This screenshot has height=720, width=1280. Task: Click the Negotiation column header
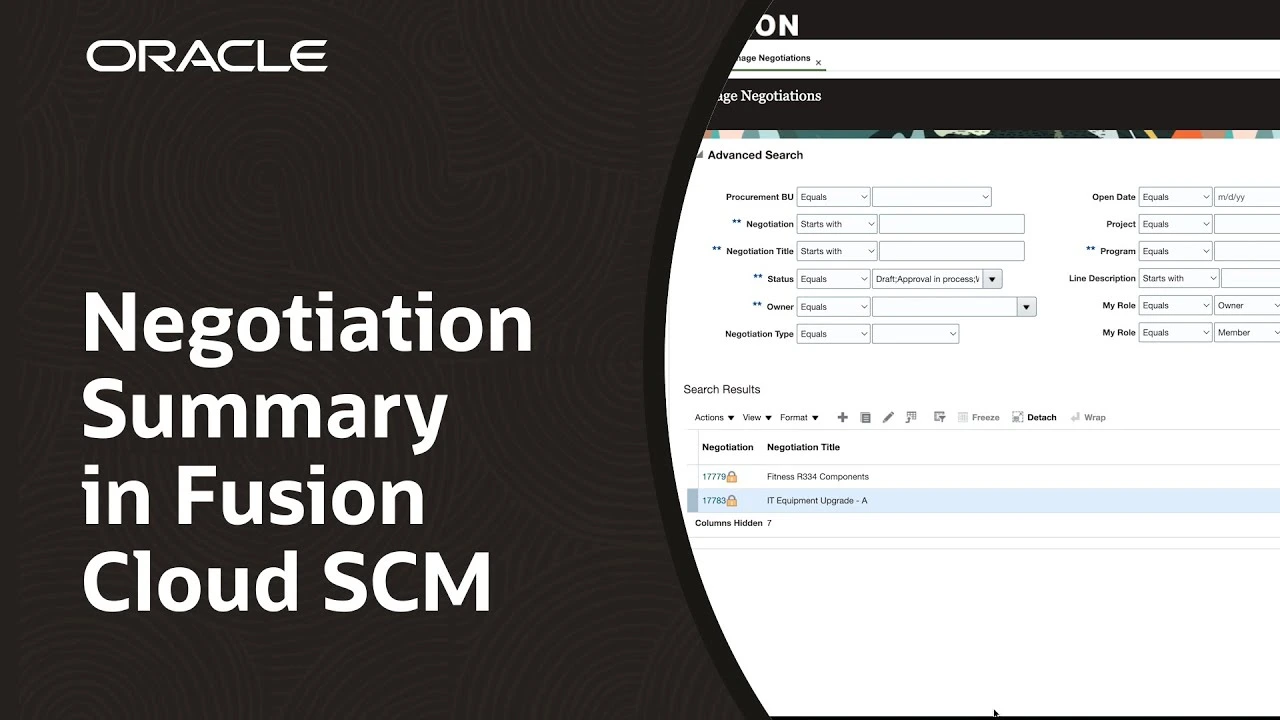pyautogui.click(x=727, y=447)
